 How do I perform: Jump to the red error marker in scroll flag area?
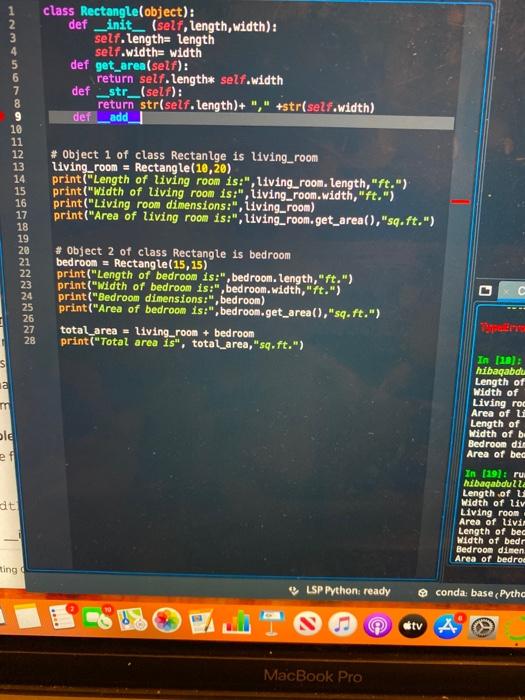pyautogui.click(x=460, y=202)
